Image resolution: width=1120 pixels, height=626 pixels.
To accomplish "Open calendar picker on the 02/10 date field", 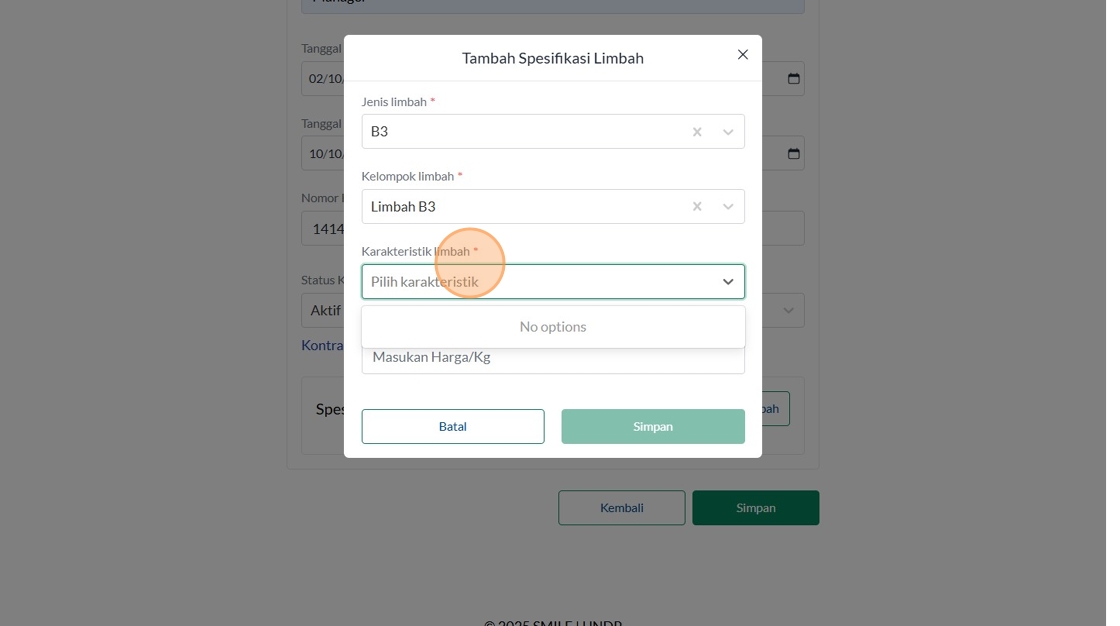I will pyautogui.click(x=794, y=79).
